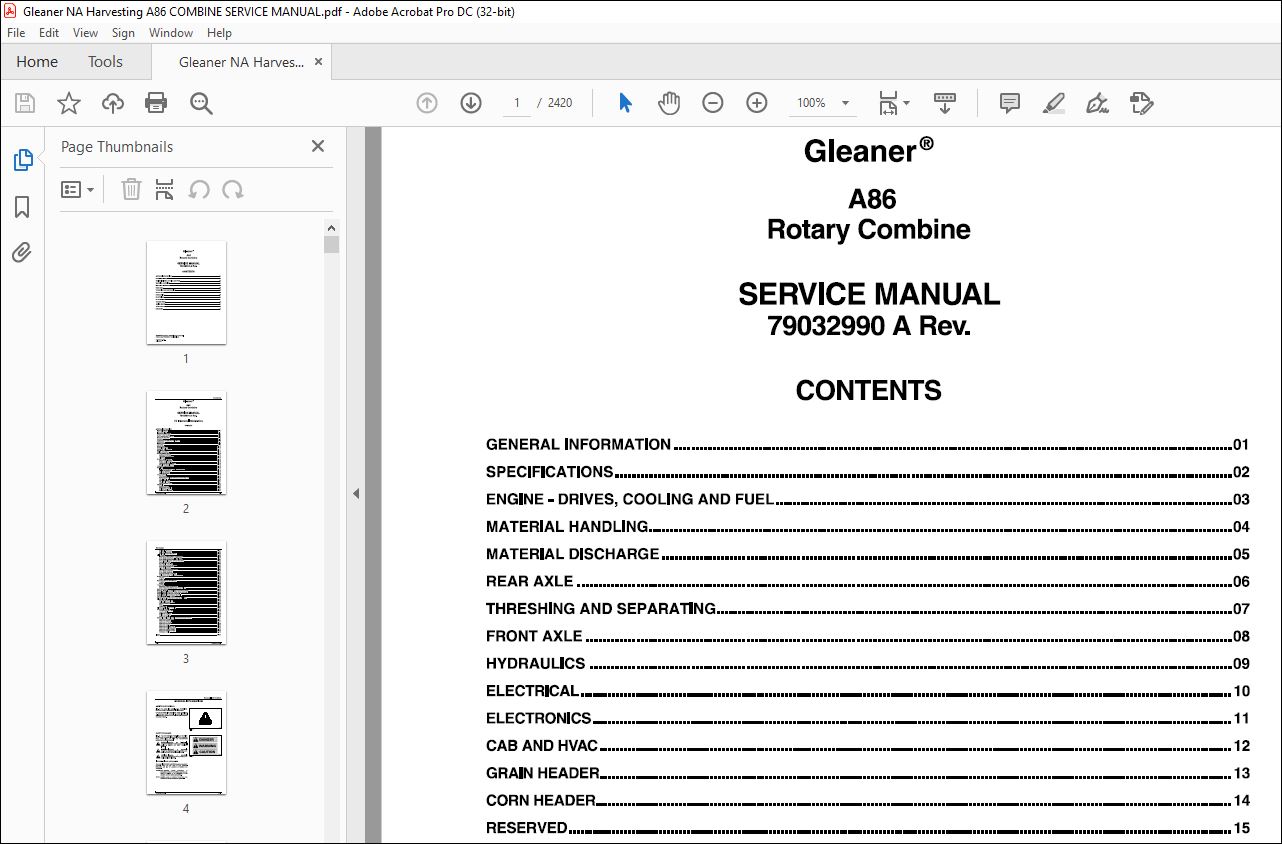This screenshot has height=844, width=1282.
Task: Print the document with the printer icon
Action: tap(156, 103)
